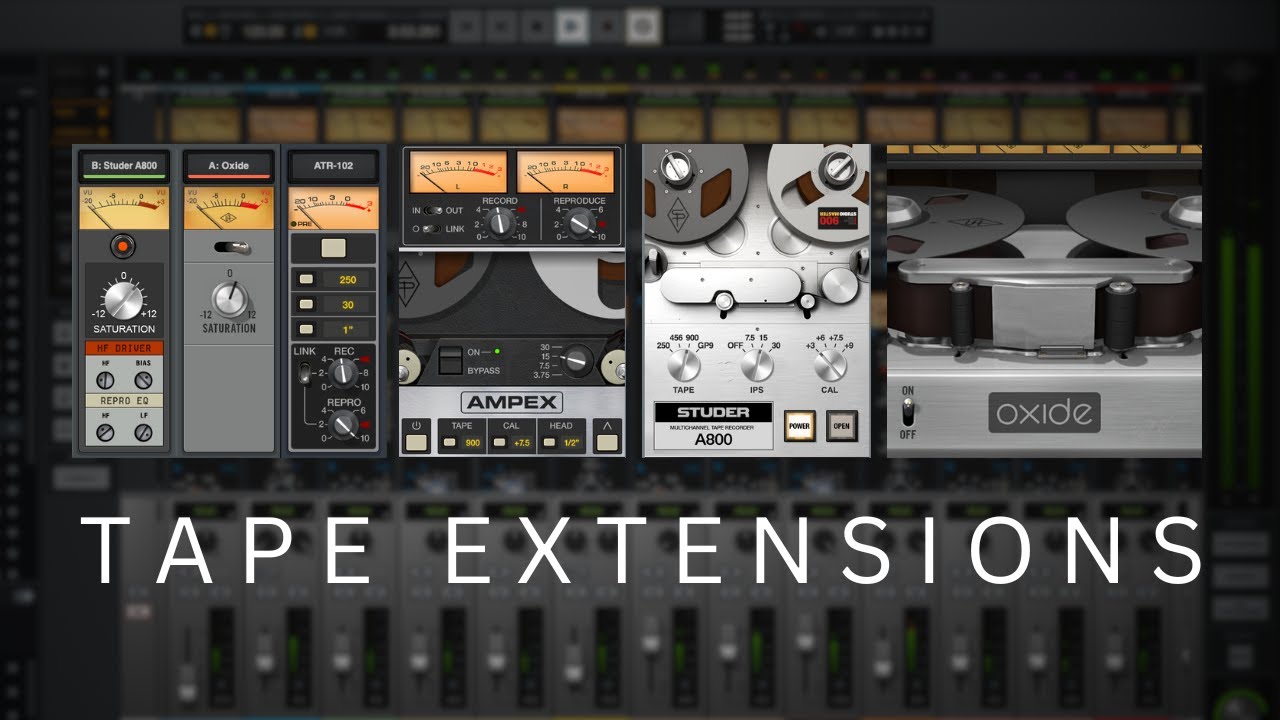Toggle the square power button on the ATR-102 strip
The image size is (1280, 720).
coord(333,248)
